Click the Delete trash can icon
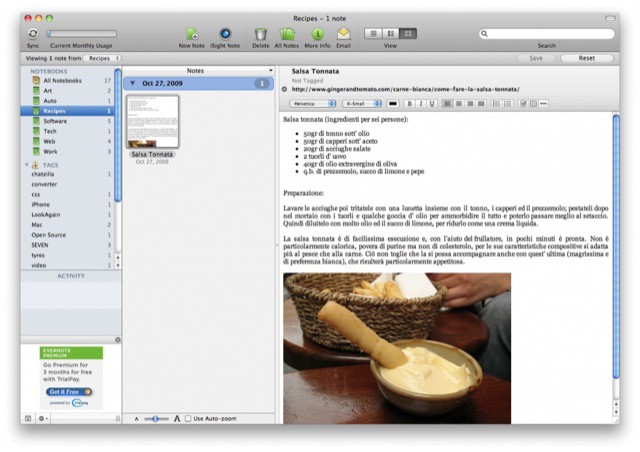Image resolution: width=640 pixels, height=452 pixels. 260,34
